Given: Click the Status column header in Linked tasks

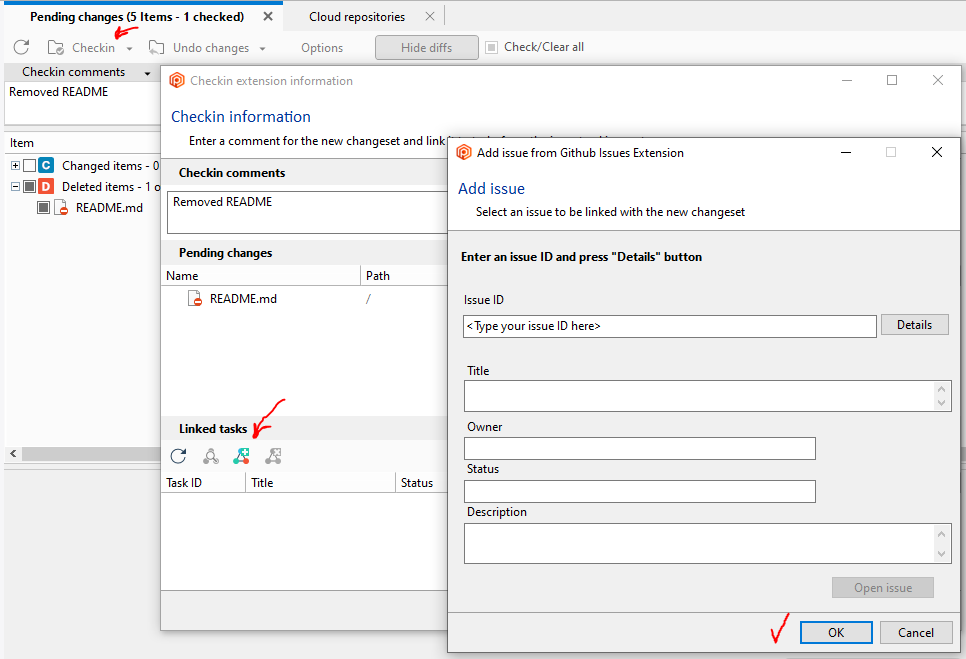Looking at the screenshot, I should pyautogui.click(x=421, y=483).
